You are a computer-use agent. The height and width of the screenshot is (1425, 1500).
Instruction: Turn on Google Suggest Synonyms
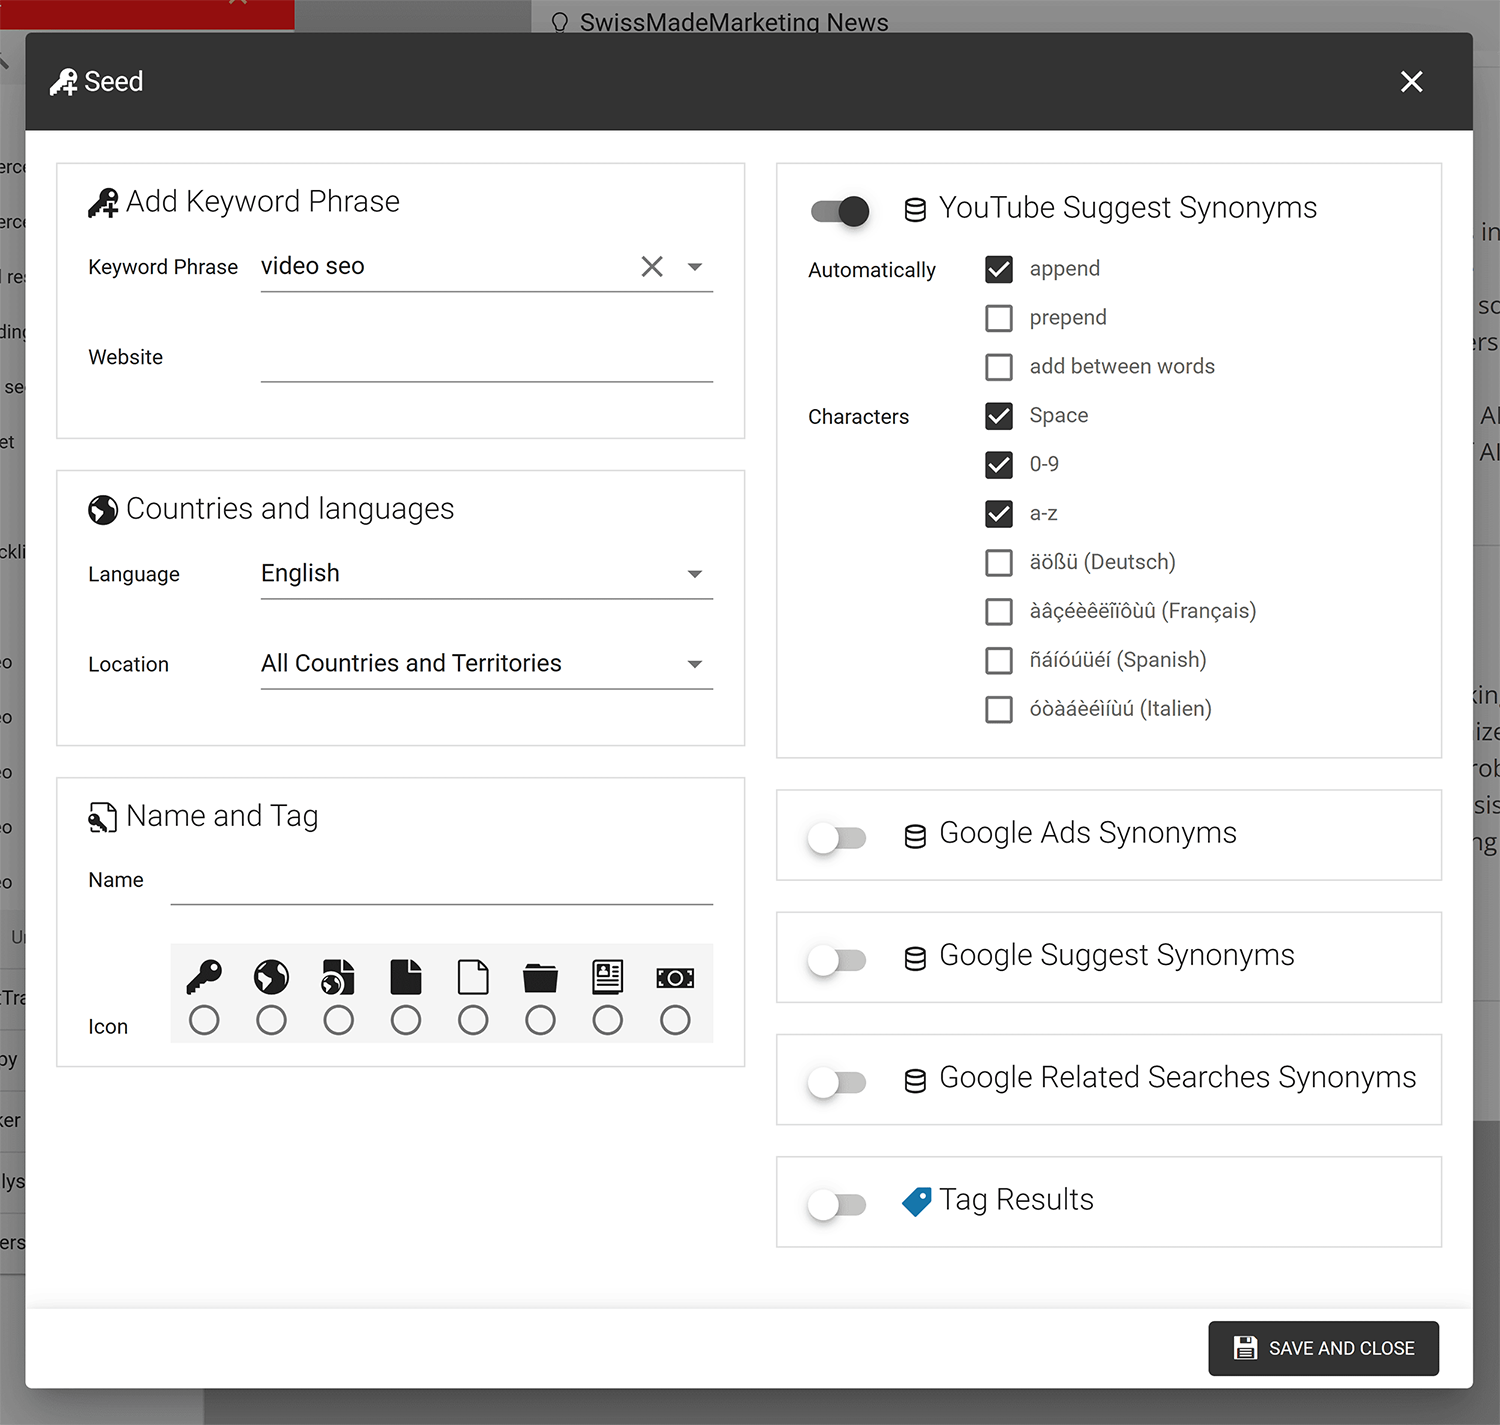tap(837, 960)
